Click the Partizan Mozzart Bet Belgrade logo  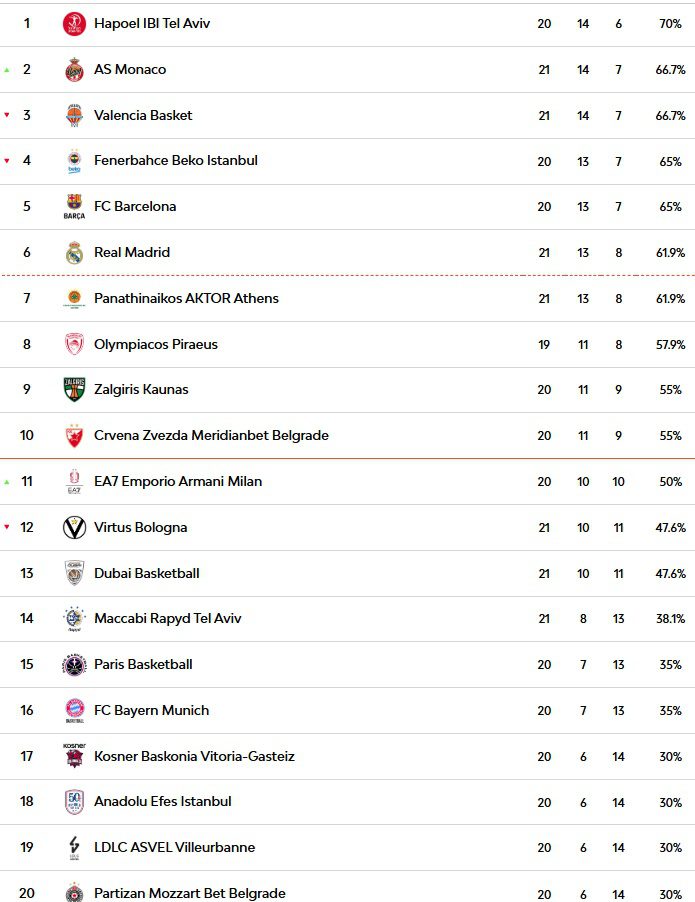tap(74, 892)
